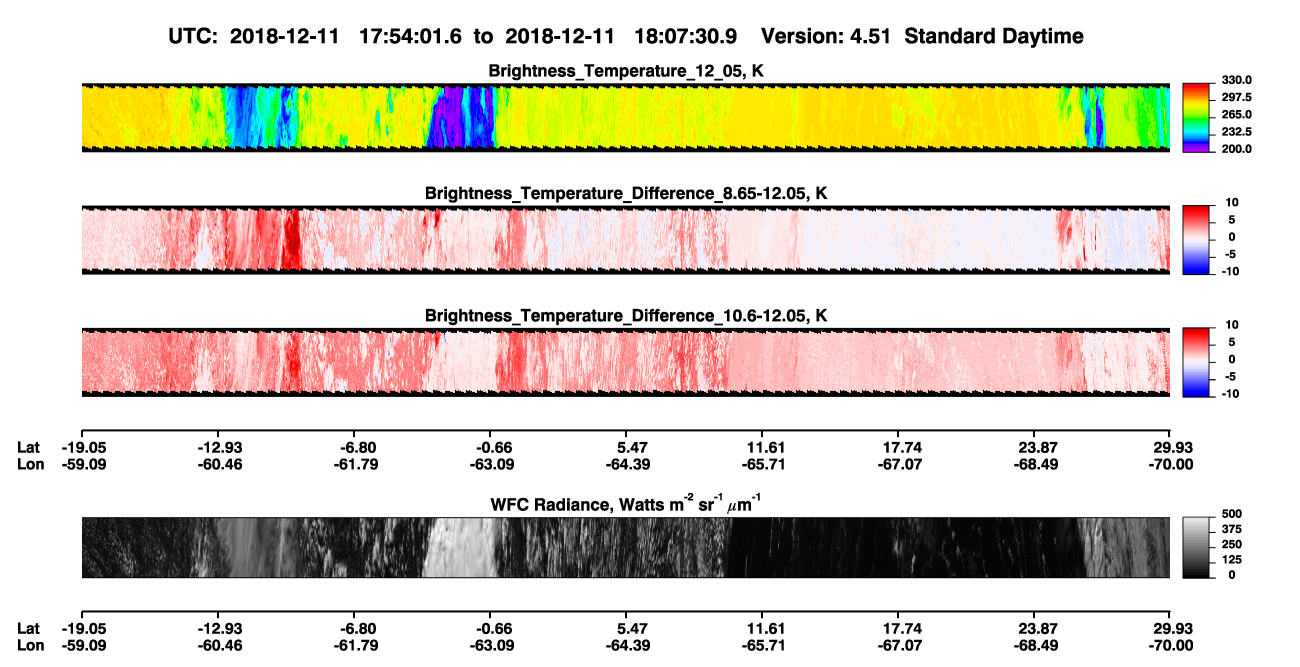Click latitude 11.61 on the bottom axis

click(x=764, y=629)
